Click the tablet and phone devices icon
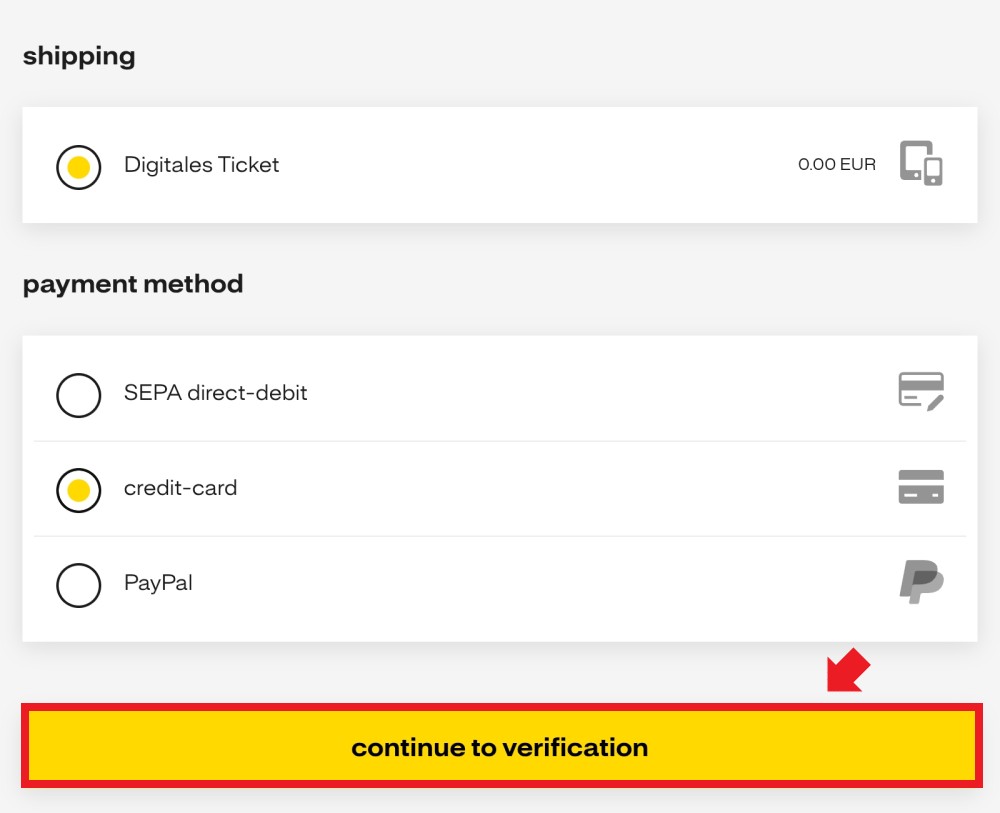1000x813 pixels. 921,163
